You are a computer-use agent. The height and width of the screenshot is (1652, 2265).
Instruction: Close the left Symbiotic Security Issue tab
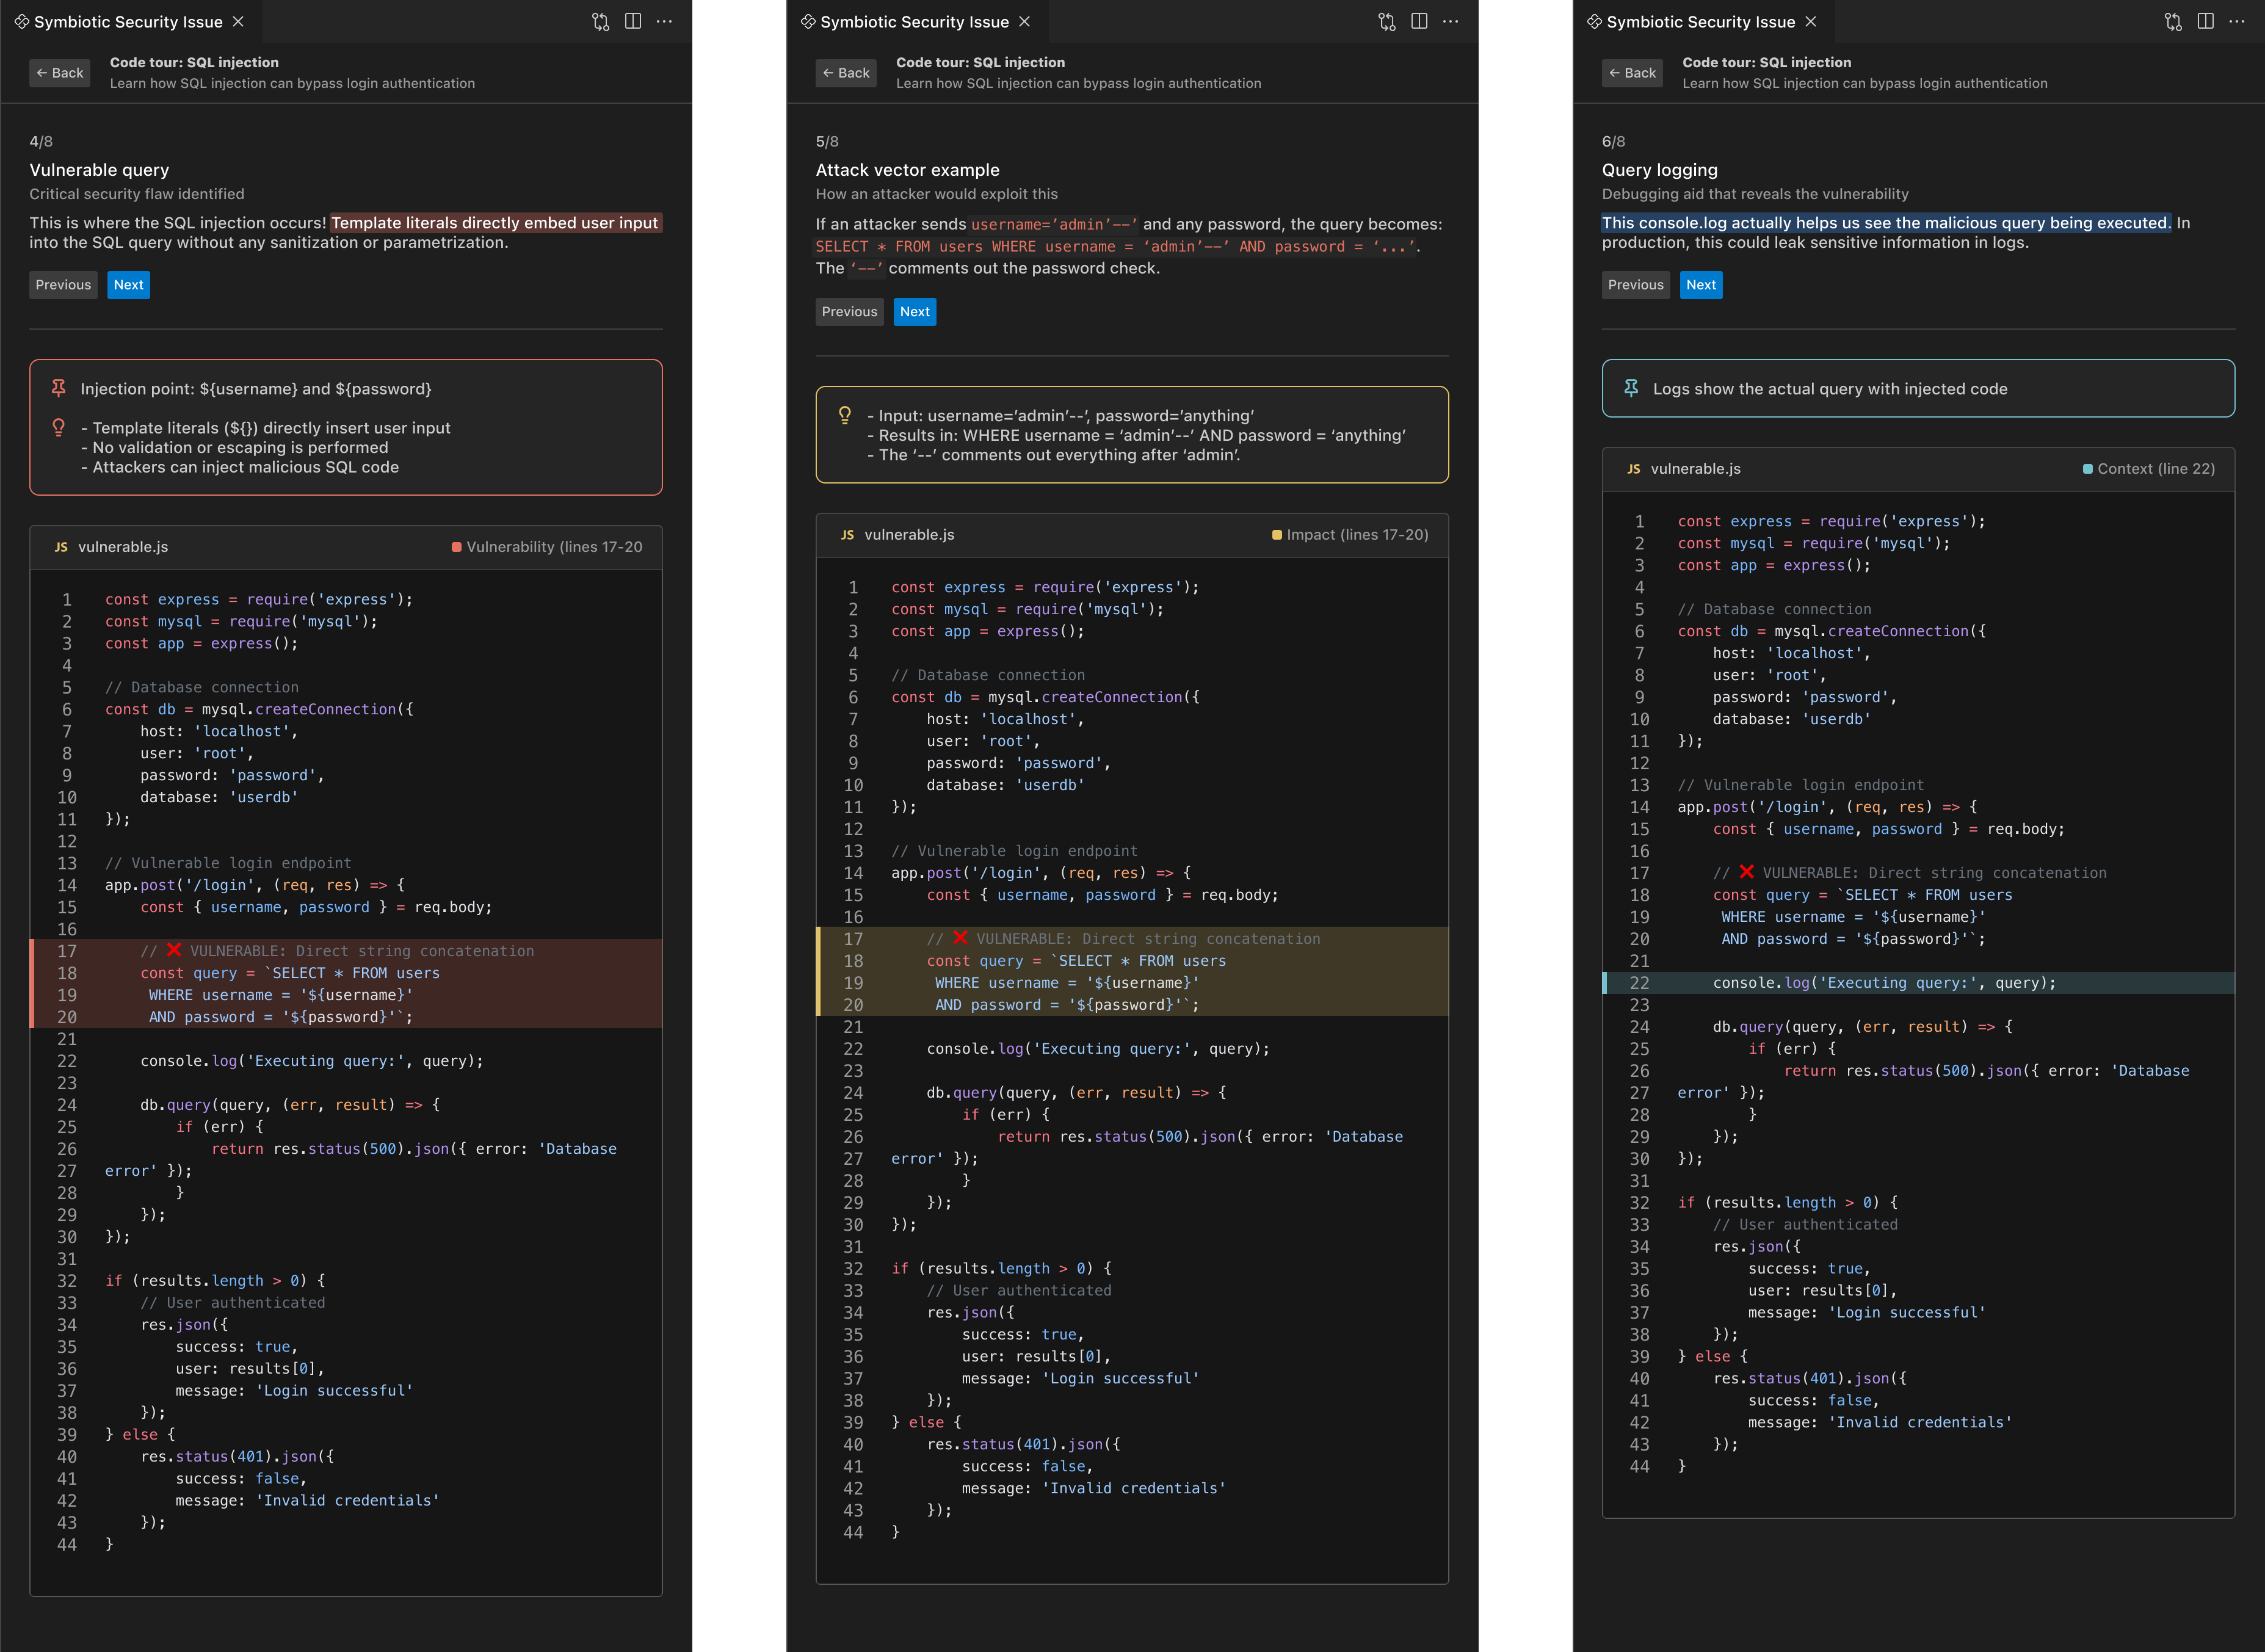238,22
